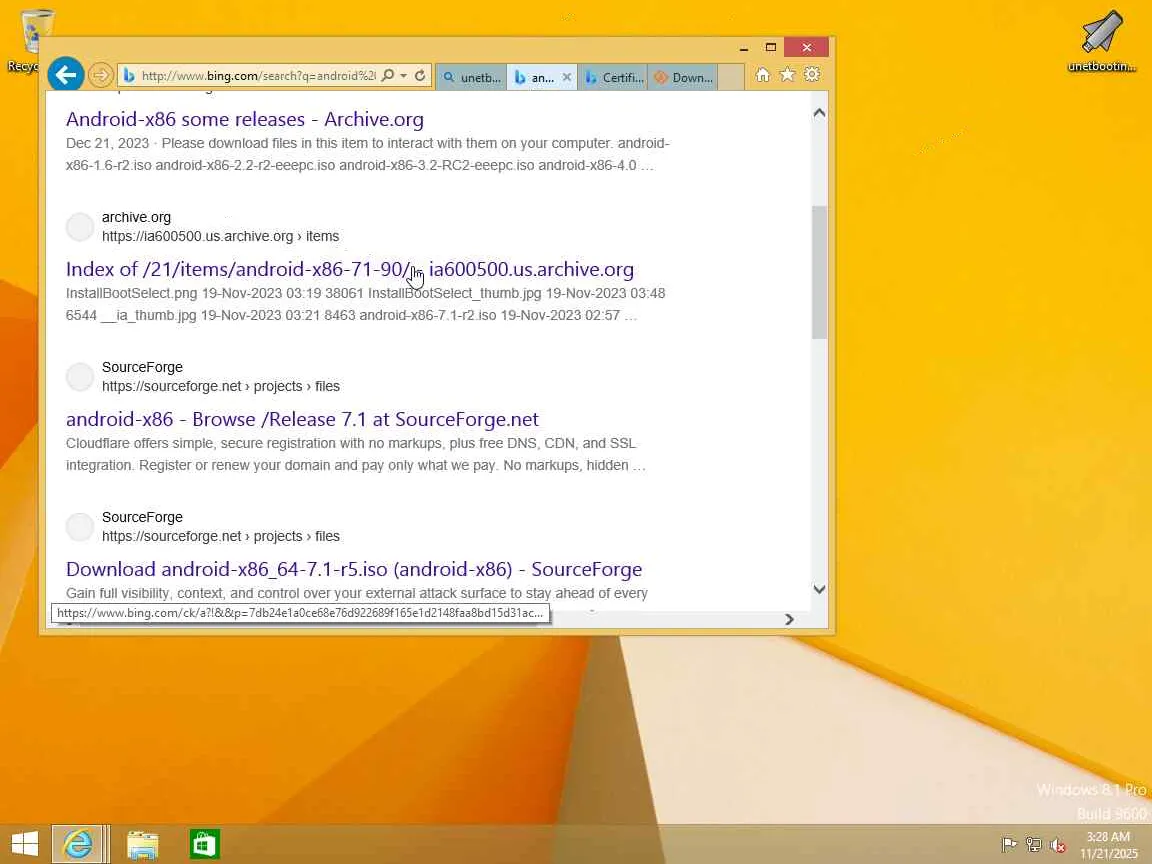Open 'Android-x86 some releases - Archive.org' link
This screenshot has width=1152, height=864.
click(245, 119)
